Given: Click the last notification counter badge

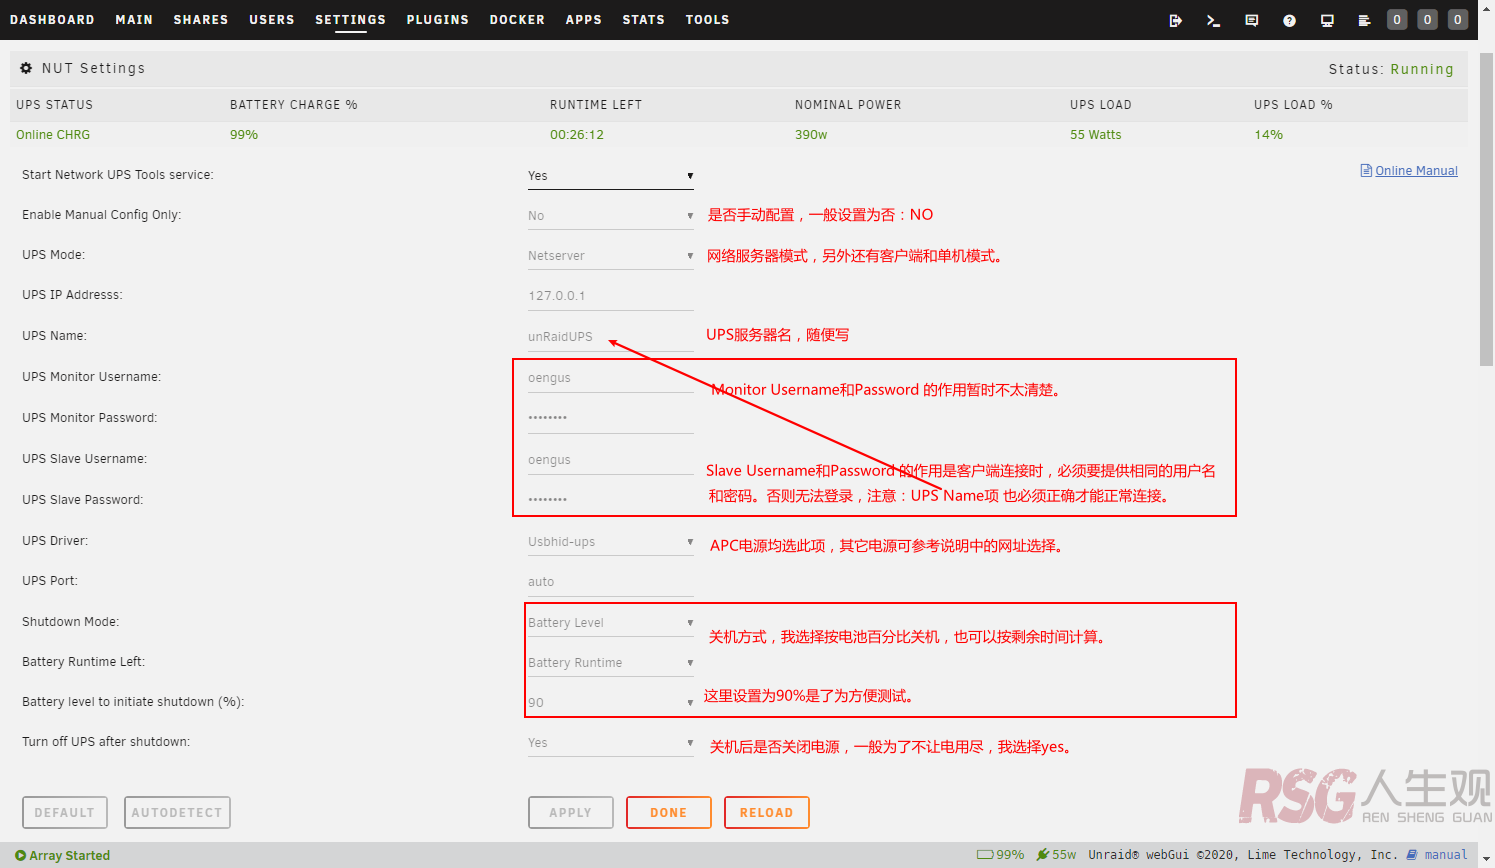Looking at the screenshot, I should tap(1458, 19).
